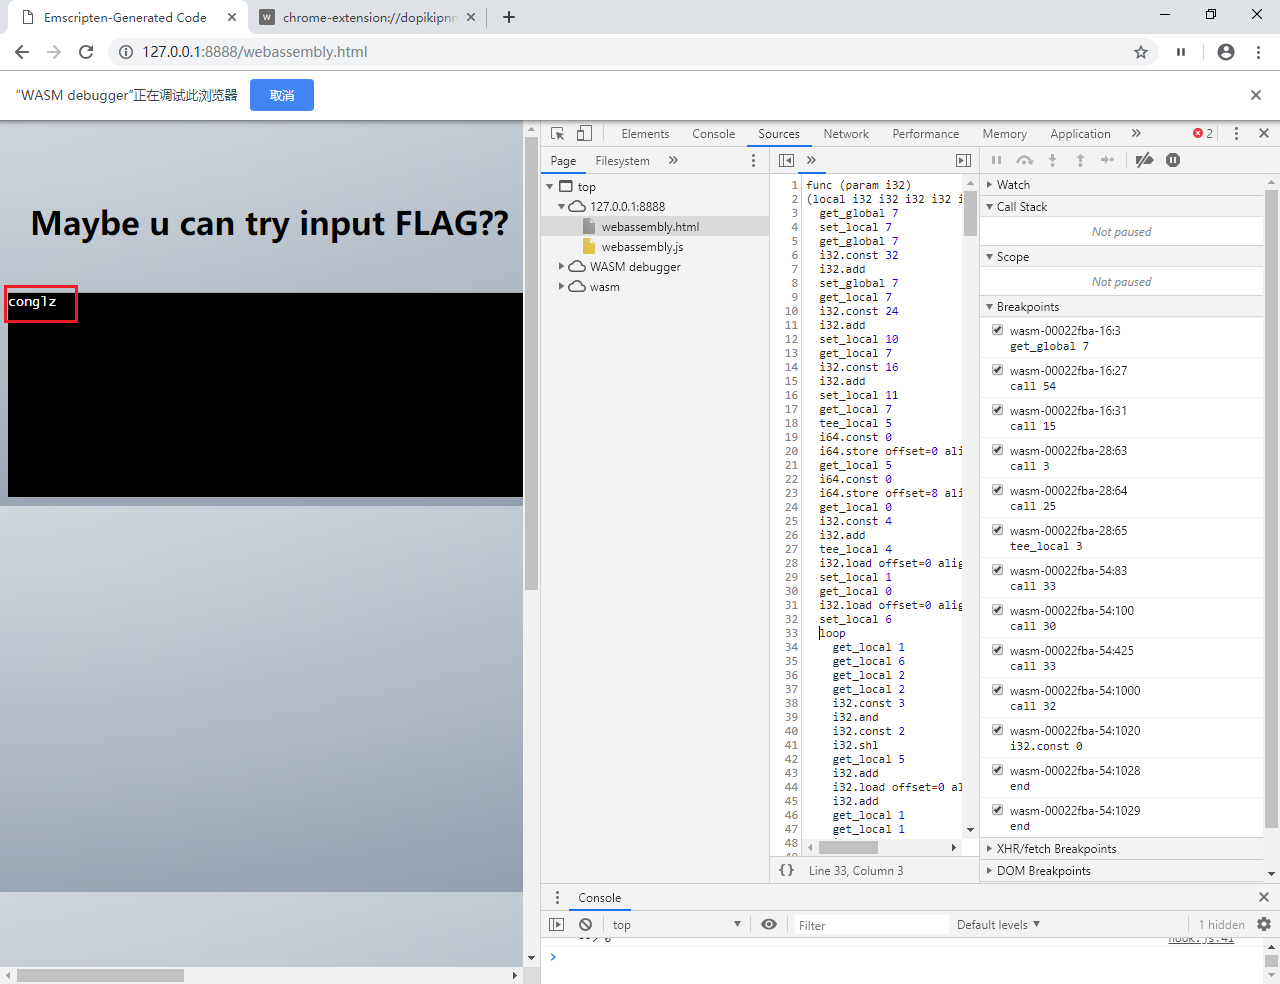Uncheck breakpoint wasm-00022fba-16:3

[997, 330]
